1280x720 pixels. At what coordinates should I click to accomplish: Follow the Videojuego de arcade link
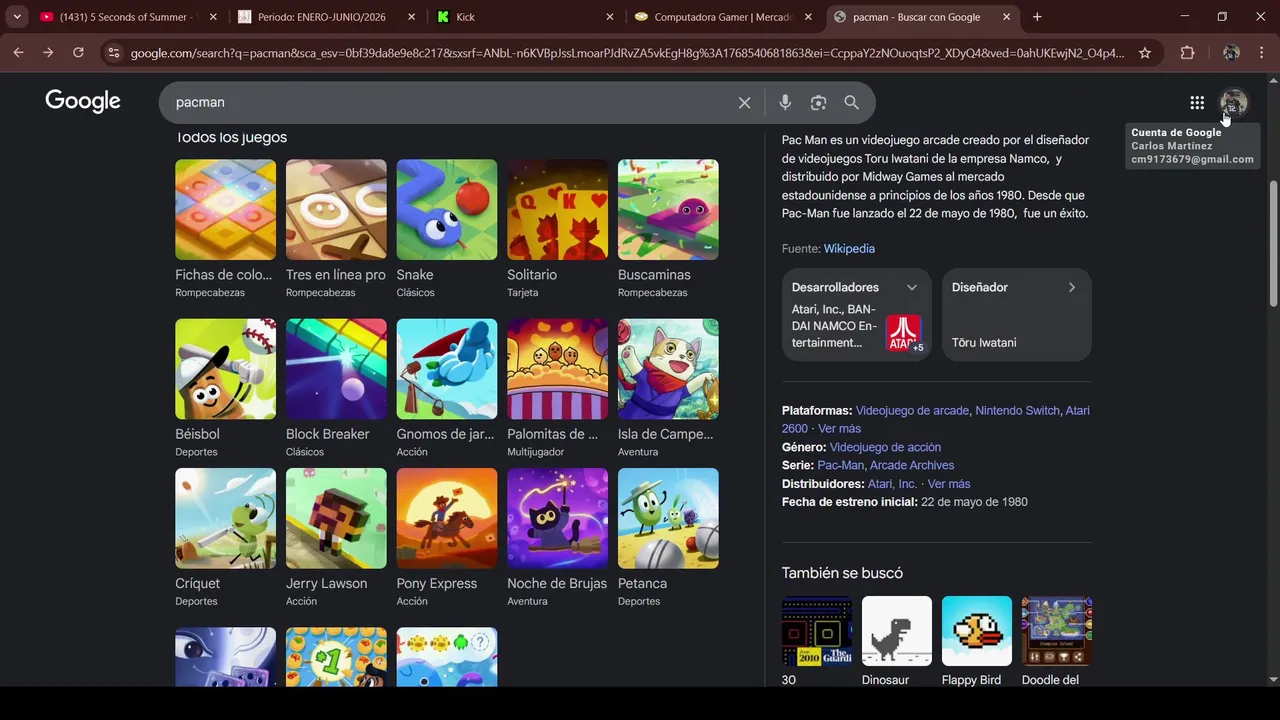[x=912, y=411]
